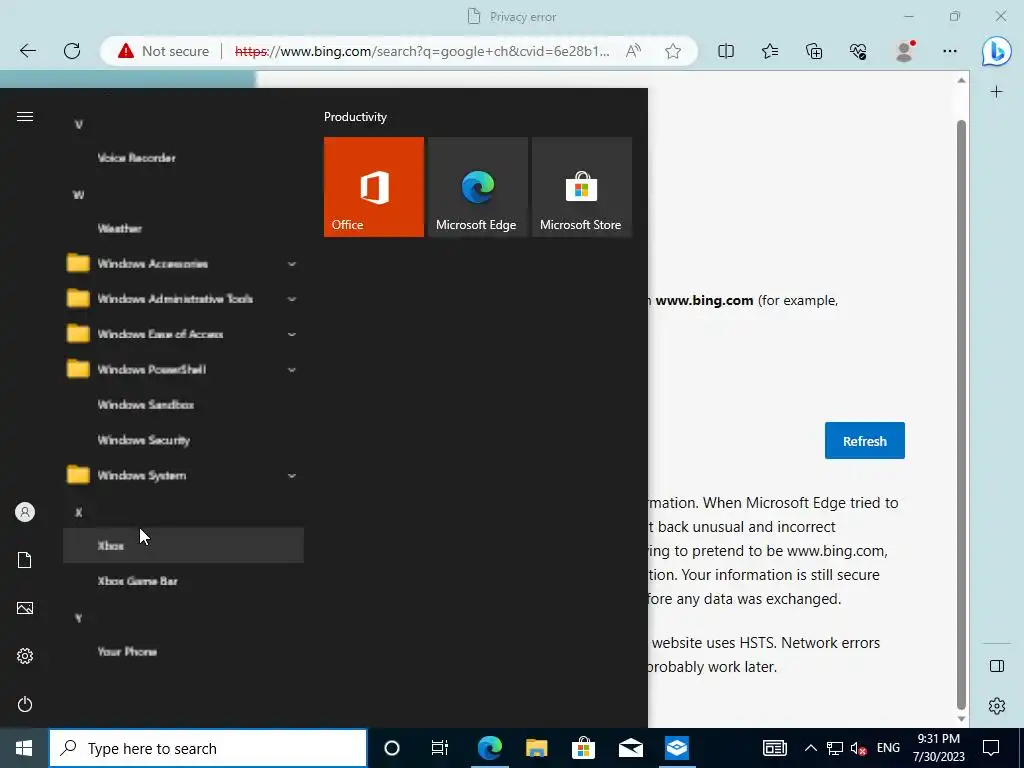Go back in Edge browser

27,51
